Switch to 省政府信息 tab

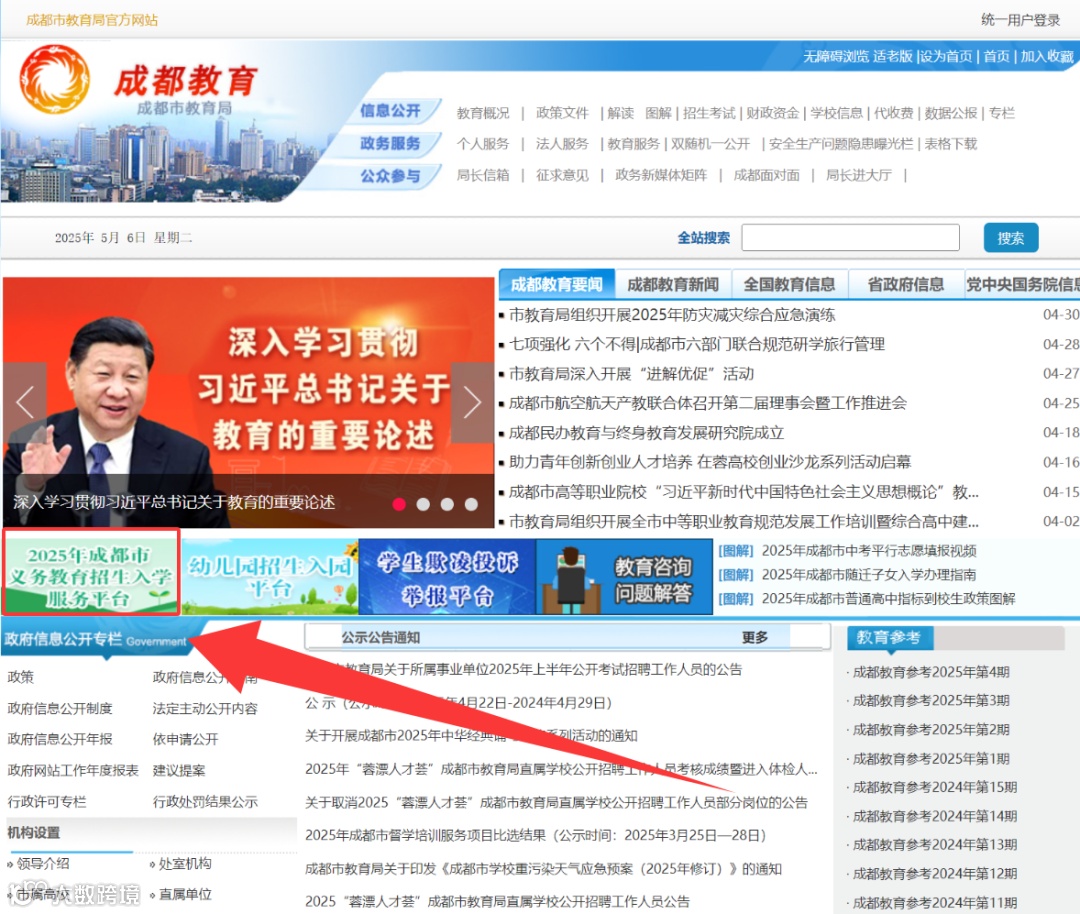pos(906,284)
